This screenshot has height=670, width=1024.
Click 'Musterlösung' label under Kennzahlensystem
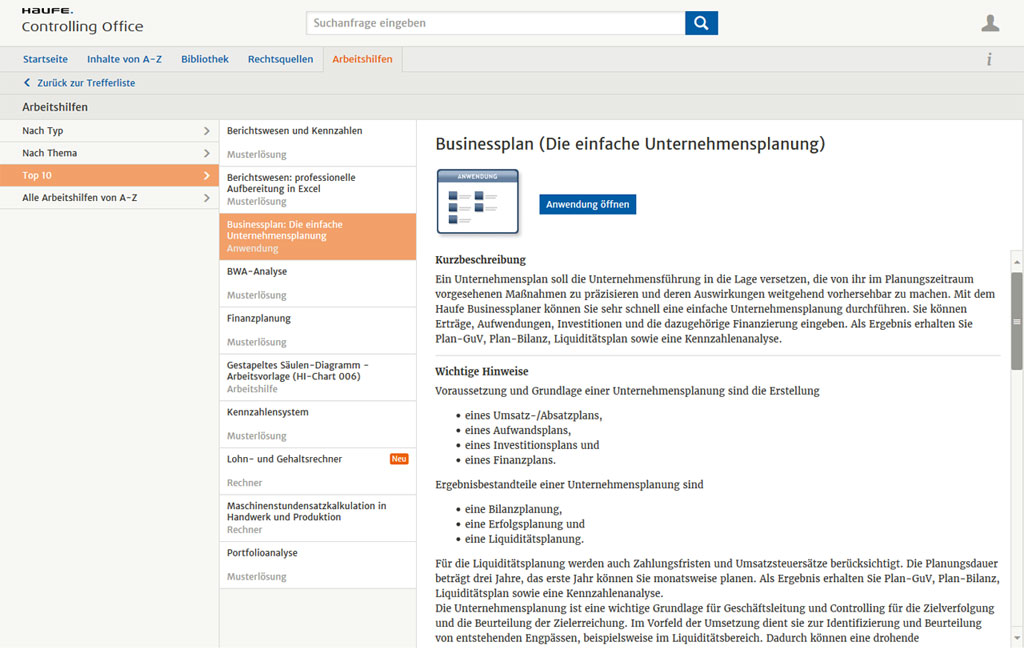pos(257,436)
